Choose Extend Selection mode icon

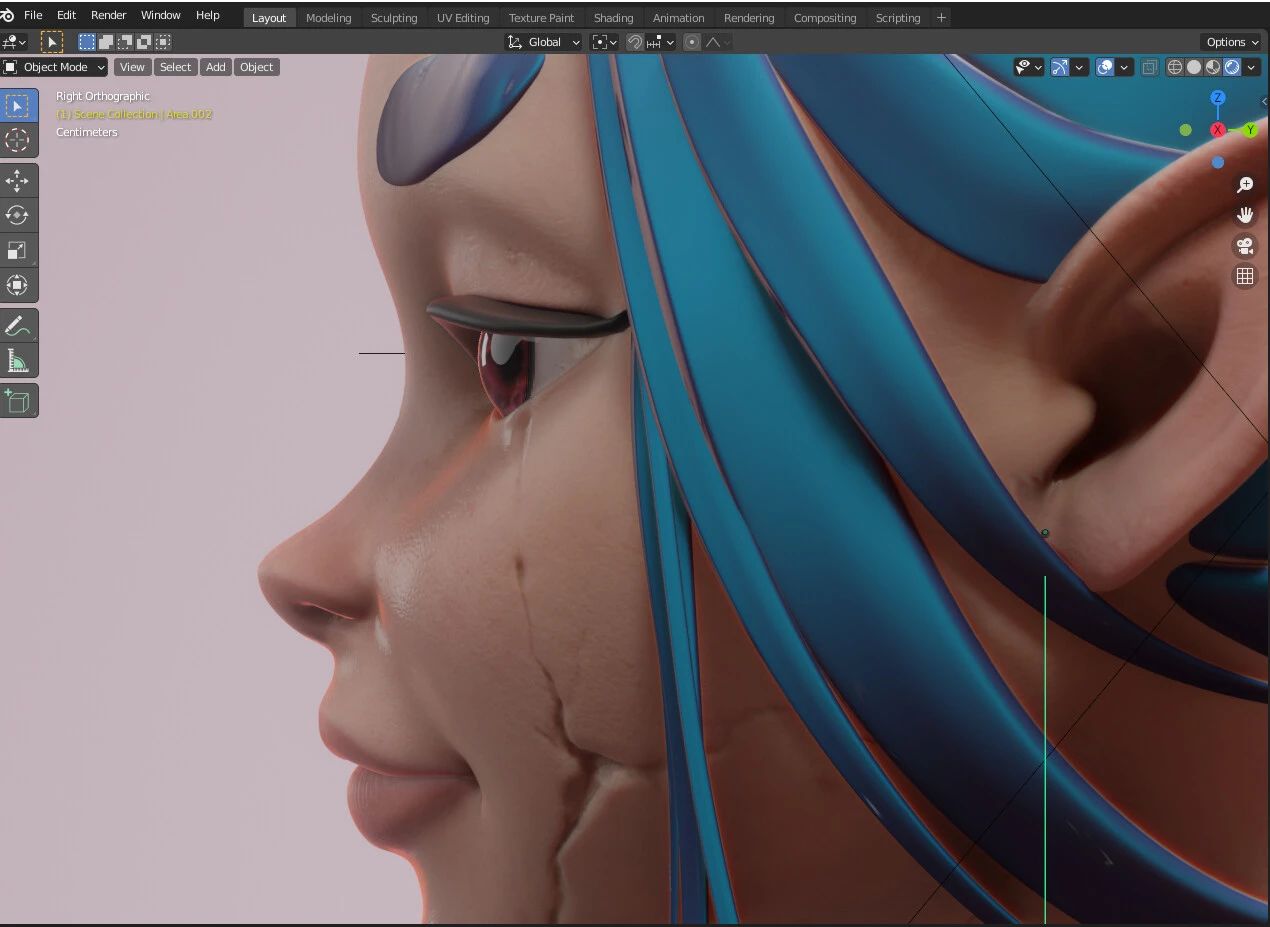(106, 42)
